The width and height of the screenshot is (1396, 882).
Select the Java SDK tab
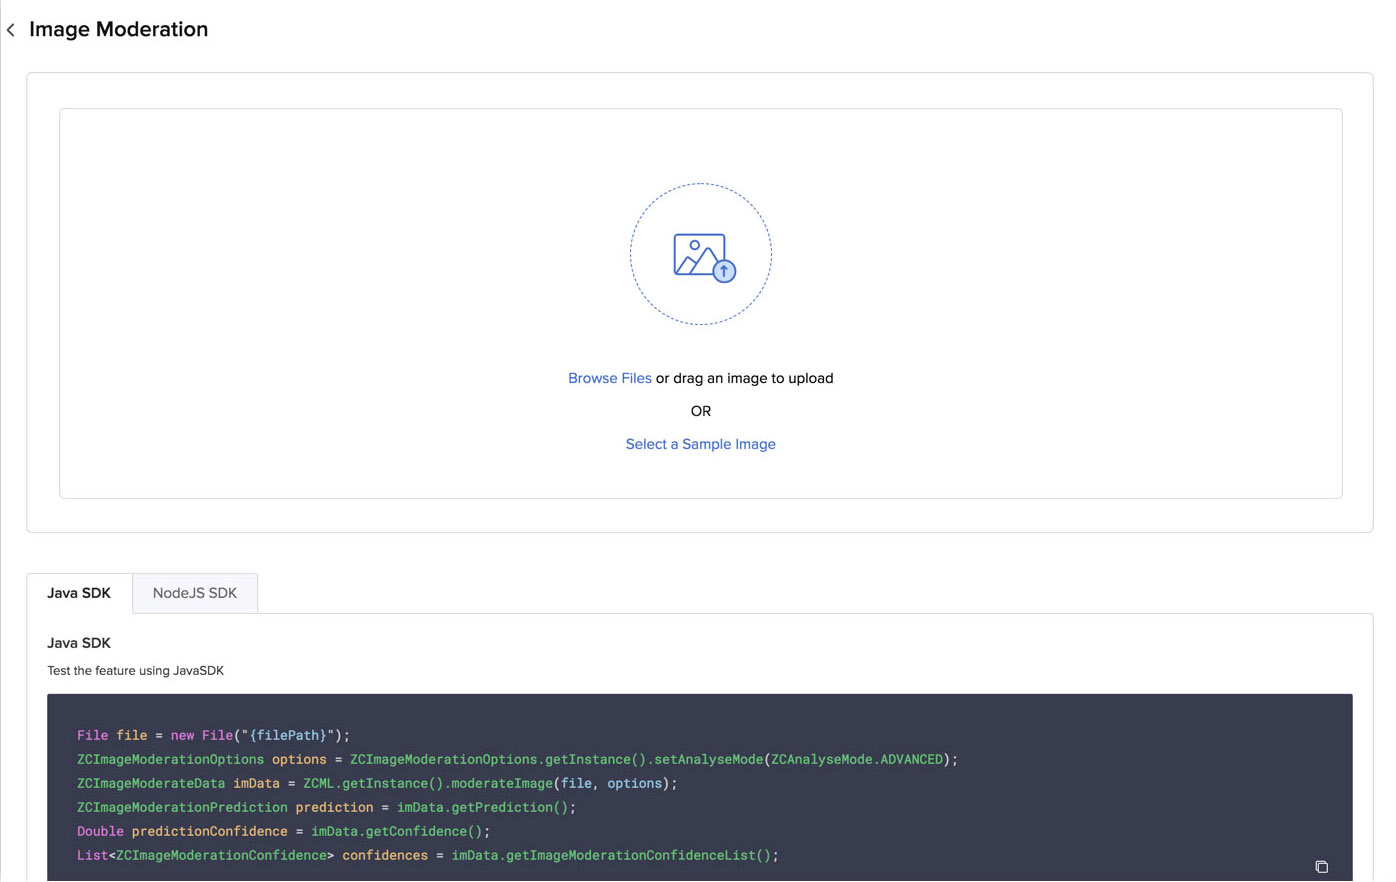click(79, 593)
